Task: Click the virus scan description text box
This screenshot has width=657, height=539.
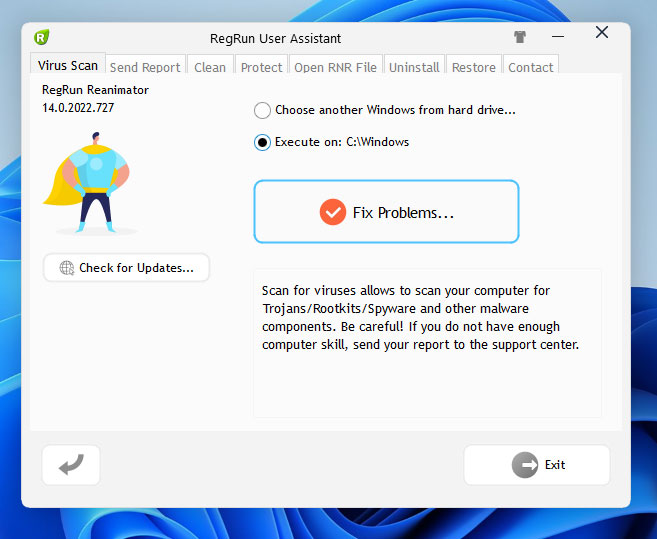Action: [427, 341]
